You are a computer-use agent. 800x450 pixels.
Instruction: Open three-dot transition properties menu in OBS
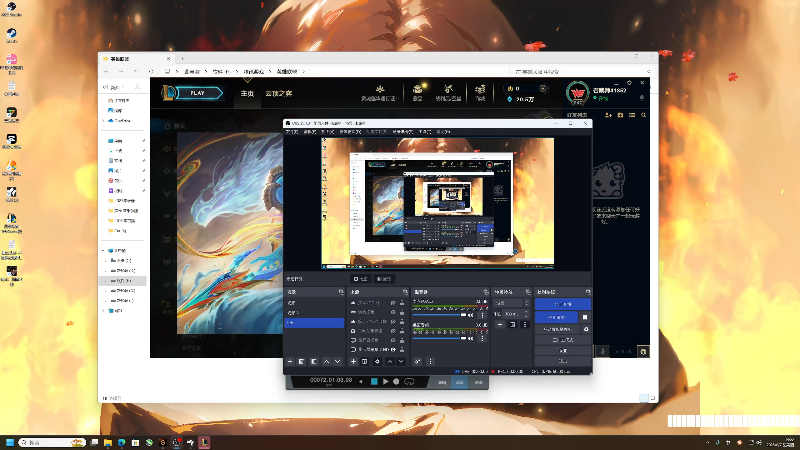point(524,324)
